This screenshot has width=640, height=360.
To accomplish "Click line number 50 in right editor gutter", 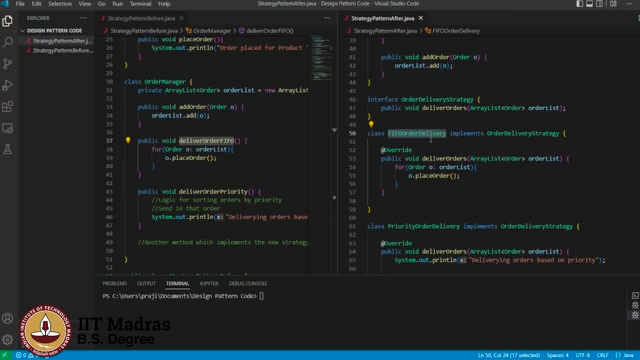I will [352, 133].
